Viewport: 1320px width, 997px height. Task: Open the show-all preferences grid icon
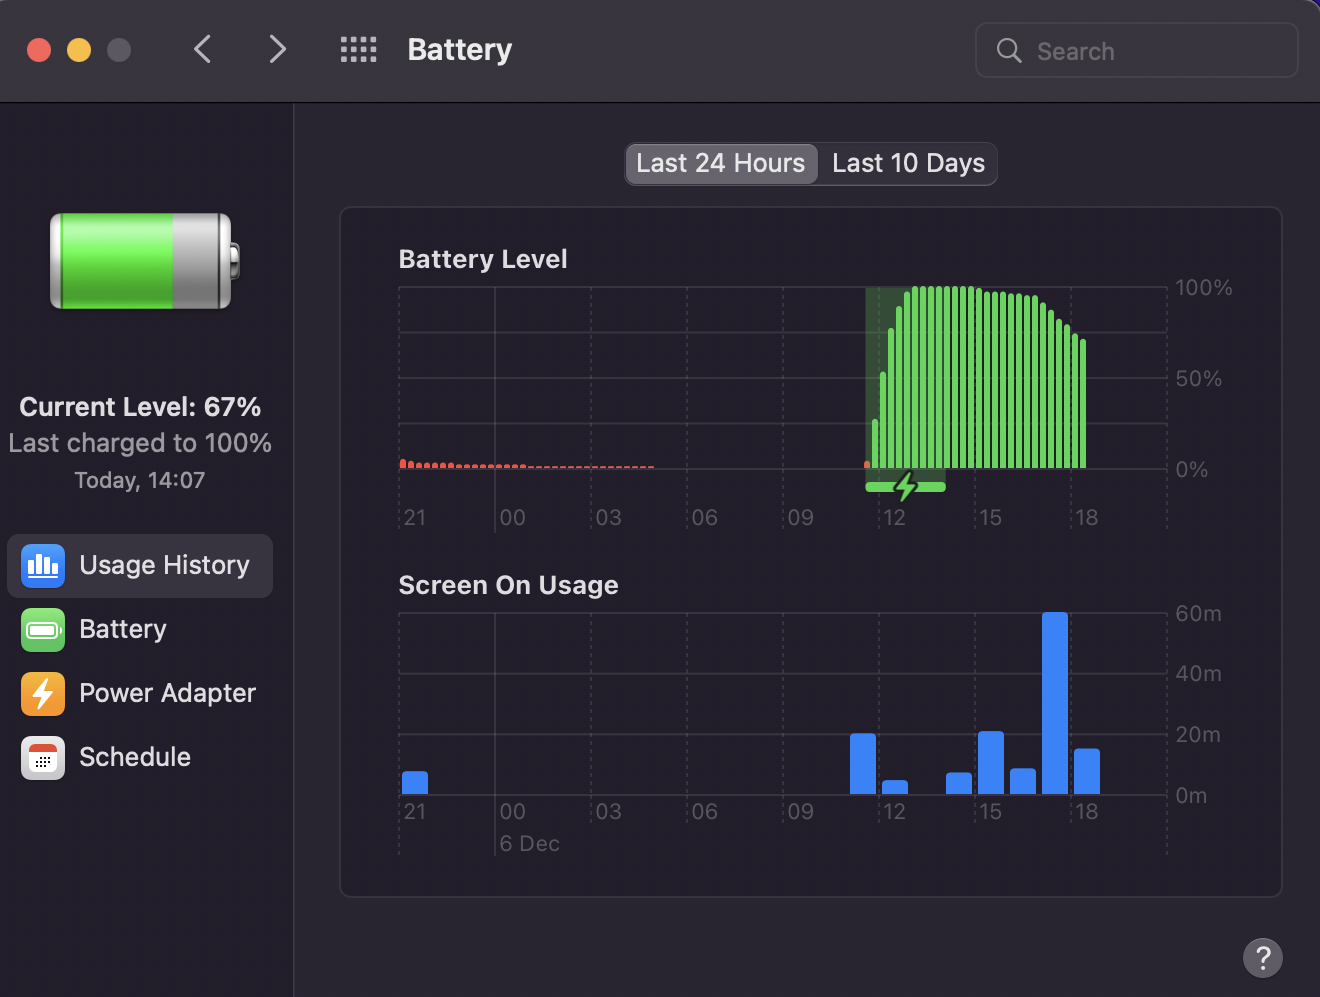[x=358, y=50]
